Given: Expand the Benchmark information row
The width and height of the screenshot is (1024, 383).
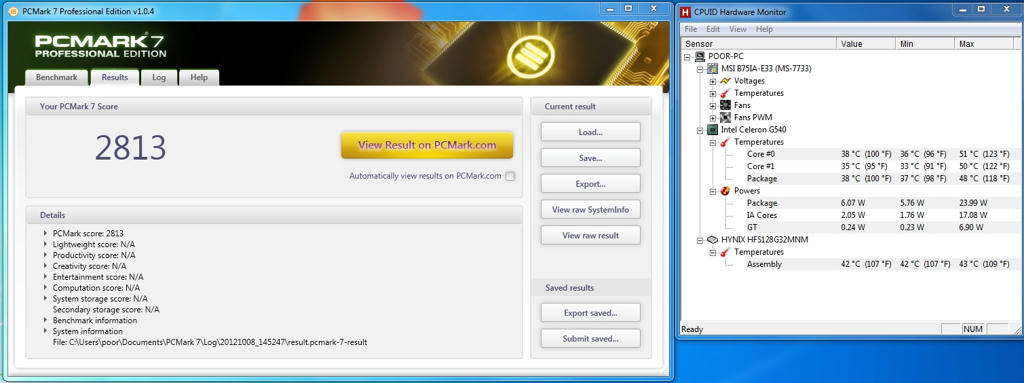Looking at the screenshot, I should click(45, 320).
